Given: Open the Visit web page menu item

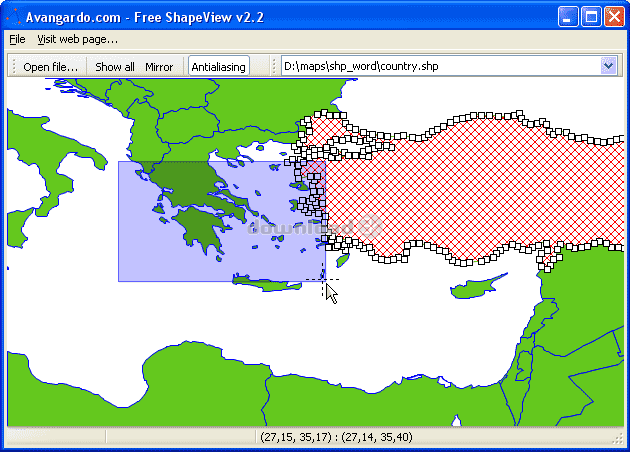Looking at the screenshot, I should click(x=77, y=39).
